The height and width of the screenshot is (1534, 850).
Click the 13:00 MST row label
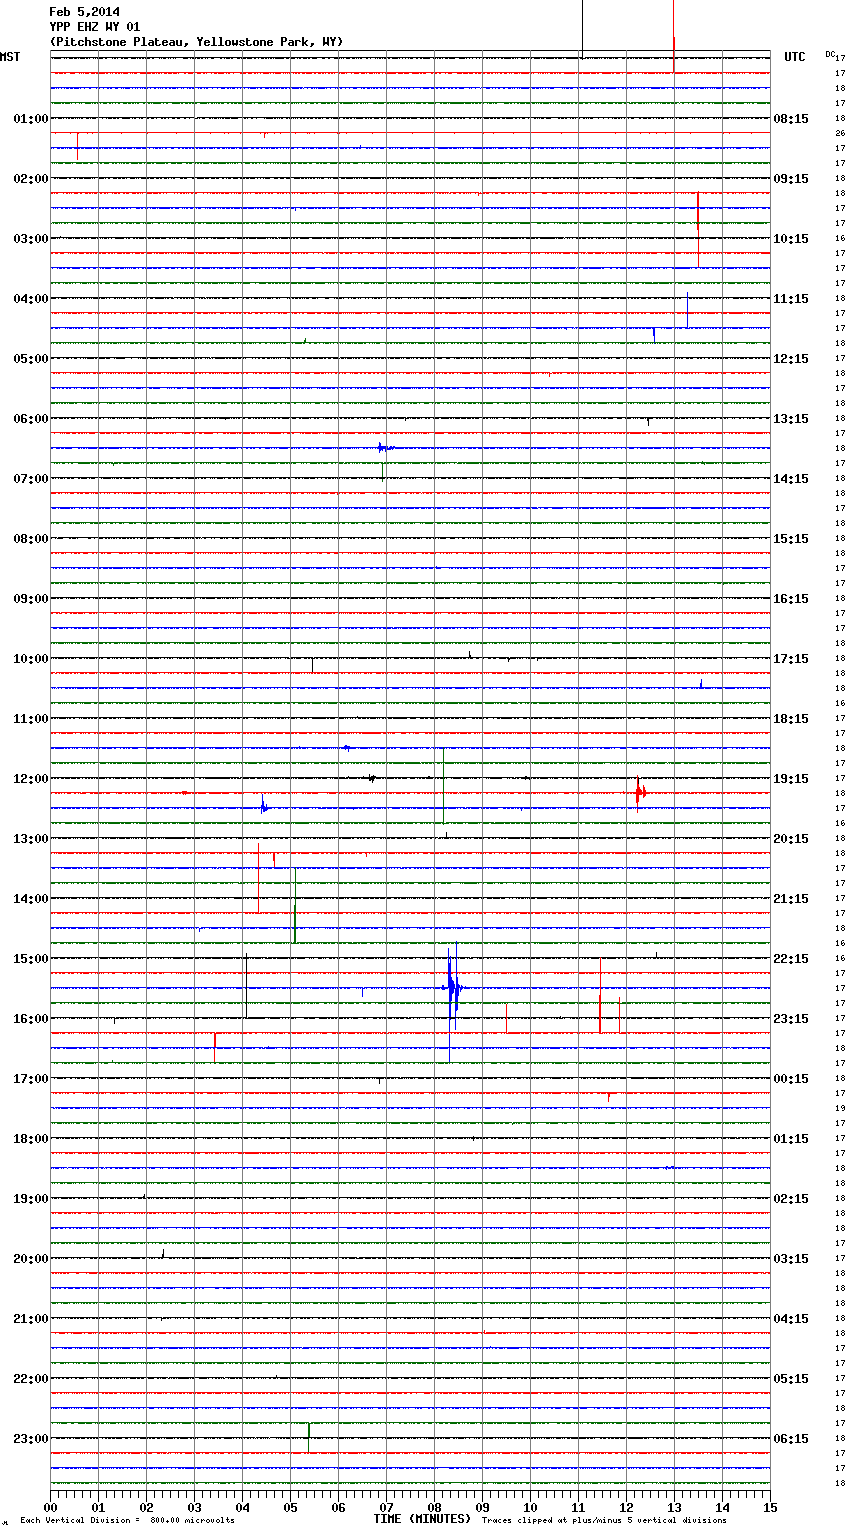(30, 838)
